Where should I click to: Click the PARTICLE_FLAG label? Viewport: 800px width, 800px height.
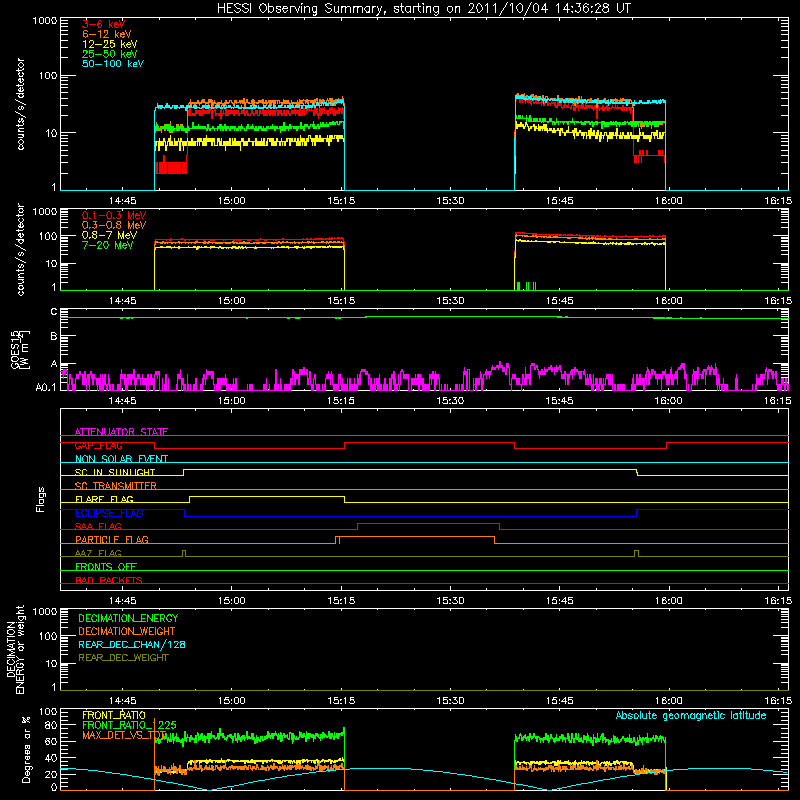112,539
